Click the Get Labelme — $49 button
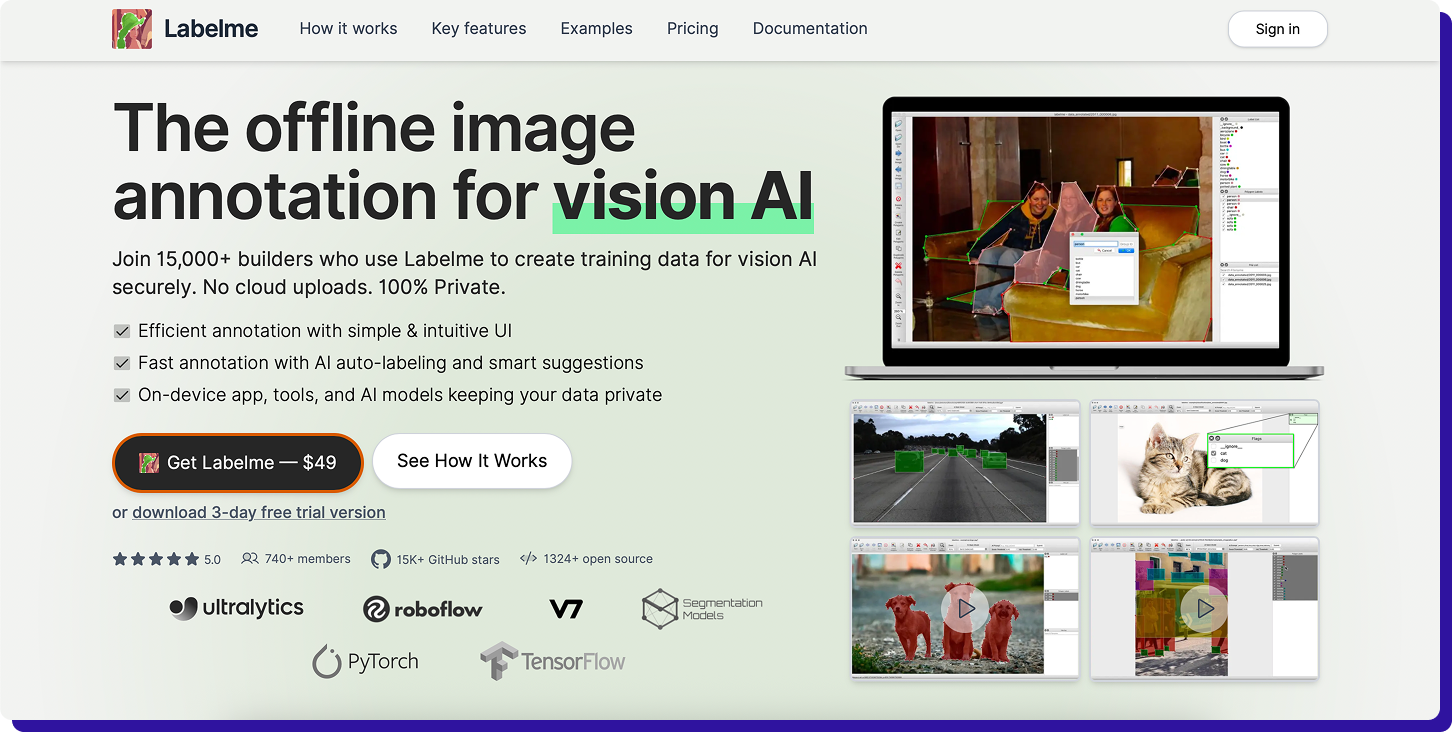1452x732 pixels. coord(237,462)
